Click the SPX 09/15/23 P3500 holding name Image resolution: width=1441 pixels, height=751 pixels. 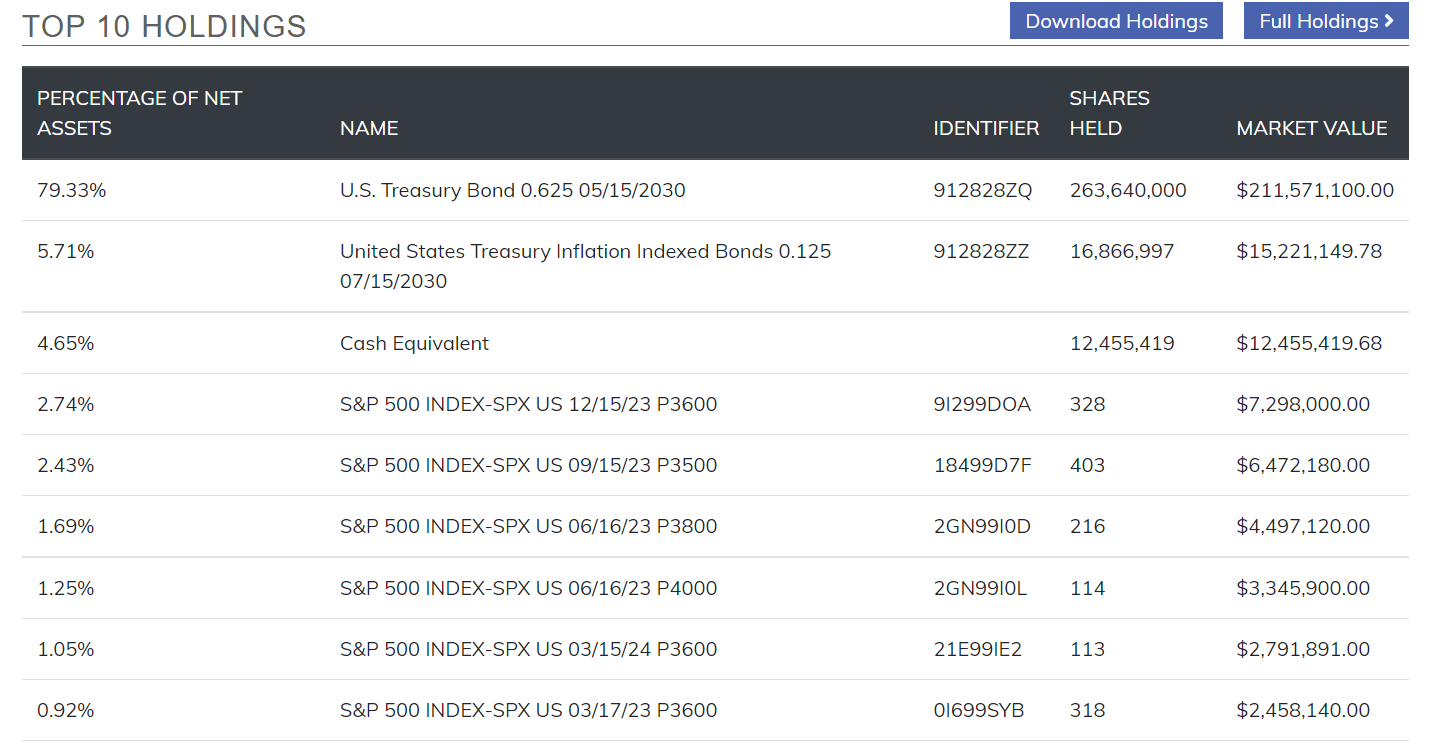(x=528, y=465)
